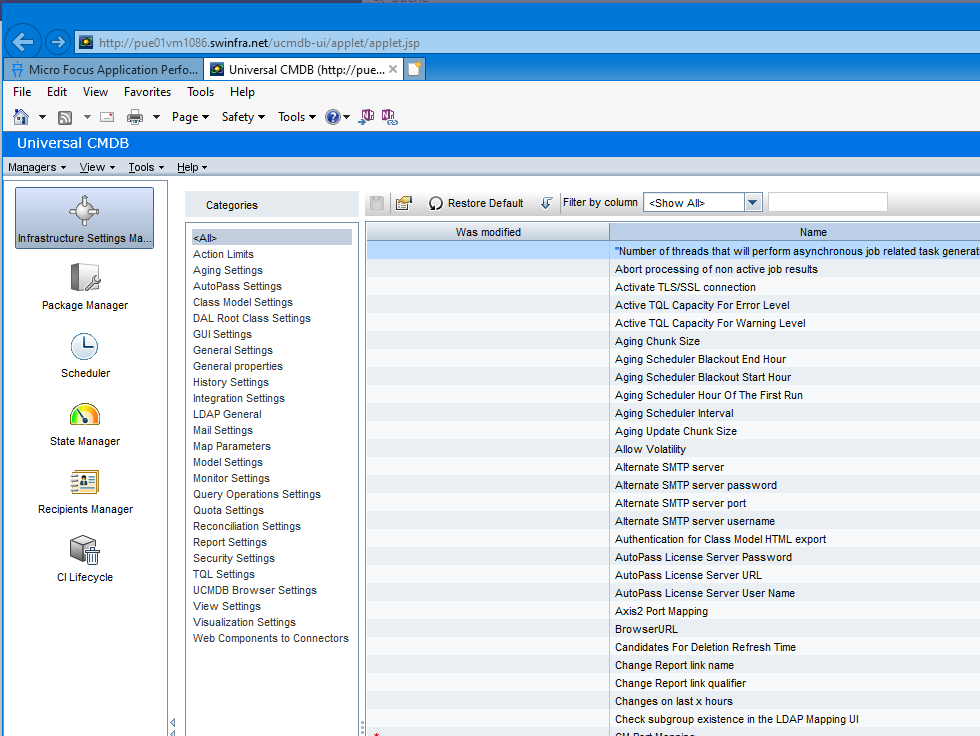Click the RSS feeds icon

[x=64, y=117]
